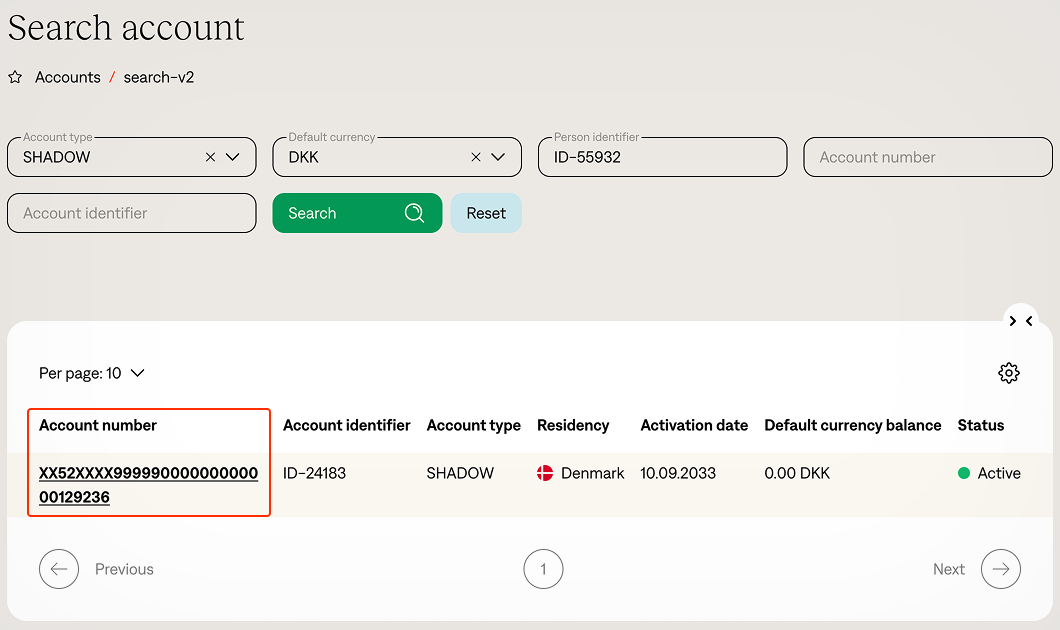
Task: Clear the DKK default currency selection
Action: click(476, 157)
